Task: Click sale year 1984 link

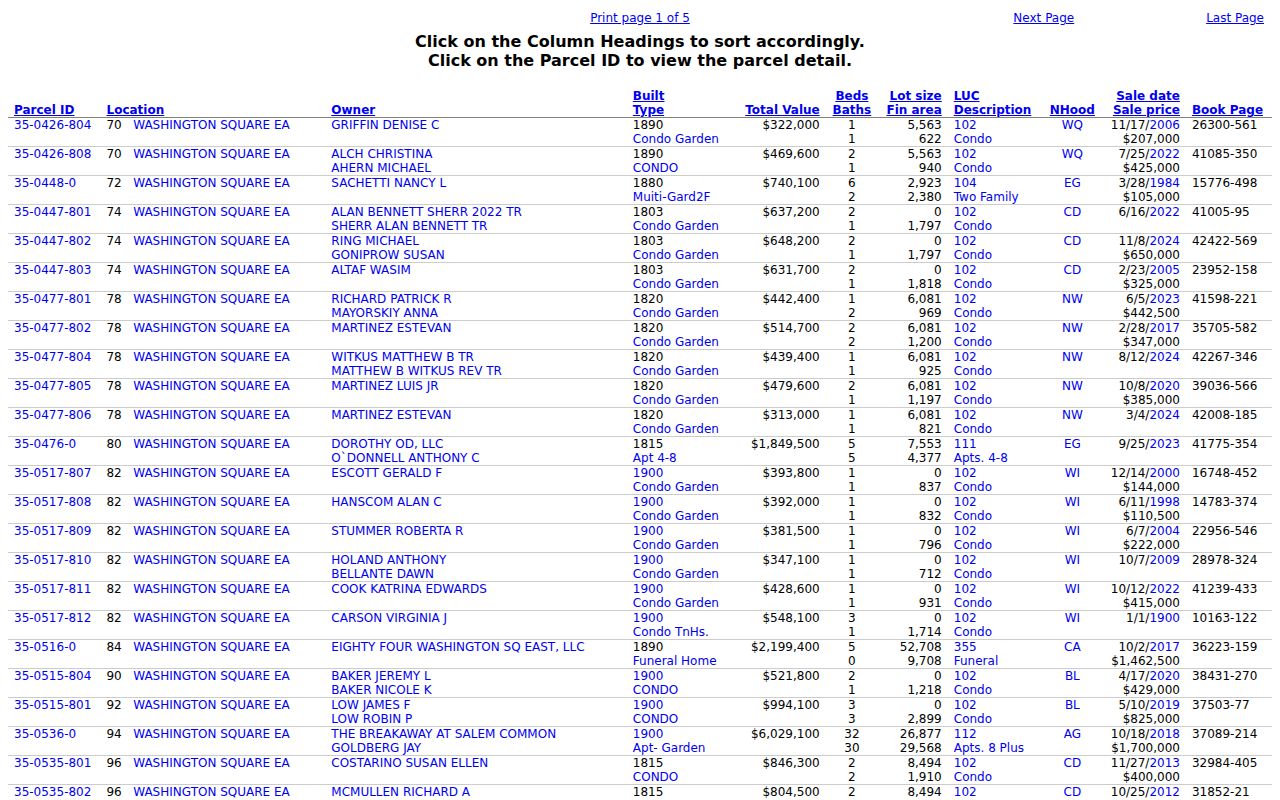Action: (x=1165, y=183)
